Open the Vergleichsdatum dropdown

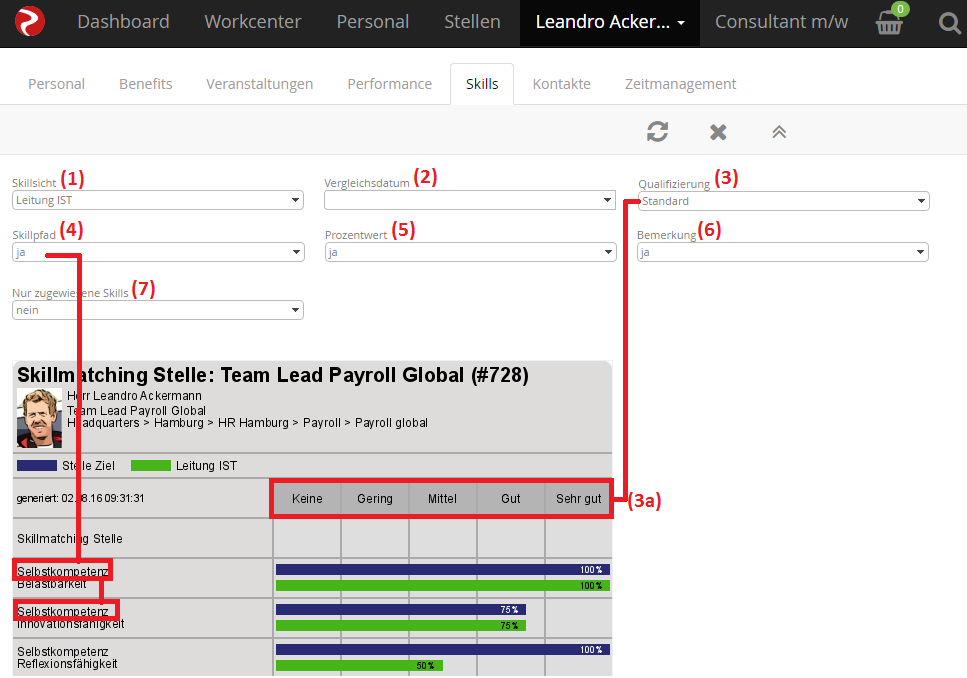tap(470, 200)
